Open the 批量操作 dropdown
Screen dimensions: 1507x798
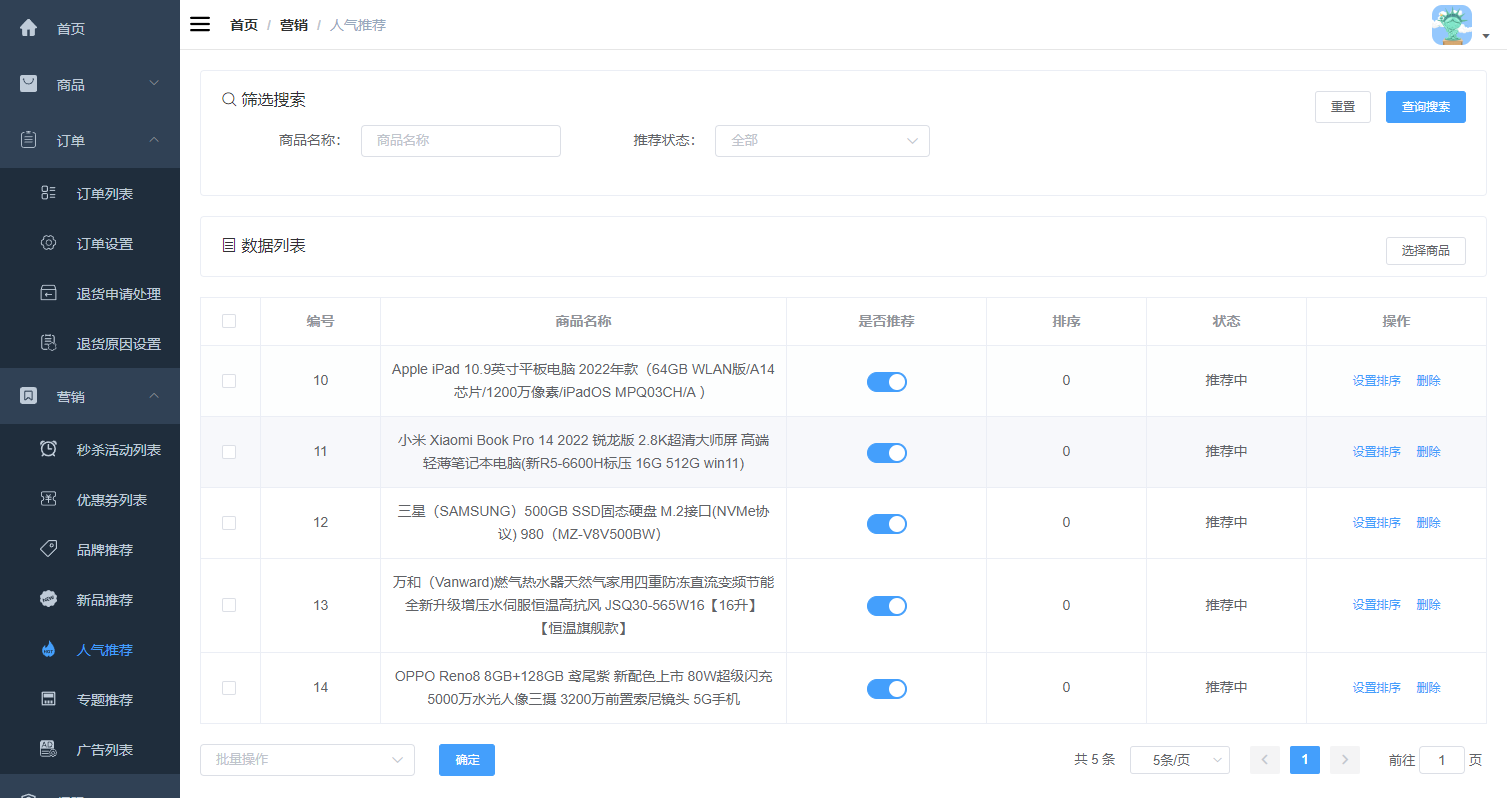click(307, 760)
